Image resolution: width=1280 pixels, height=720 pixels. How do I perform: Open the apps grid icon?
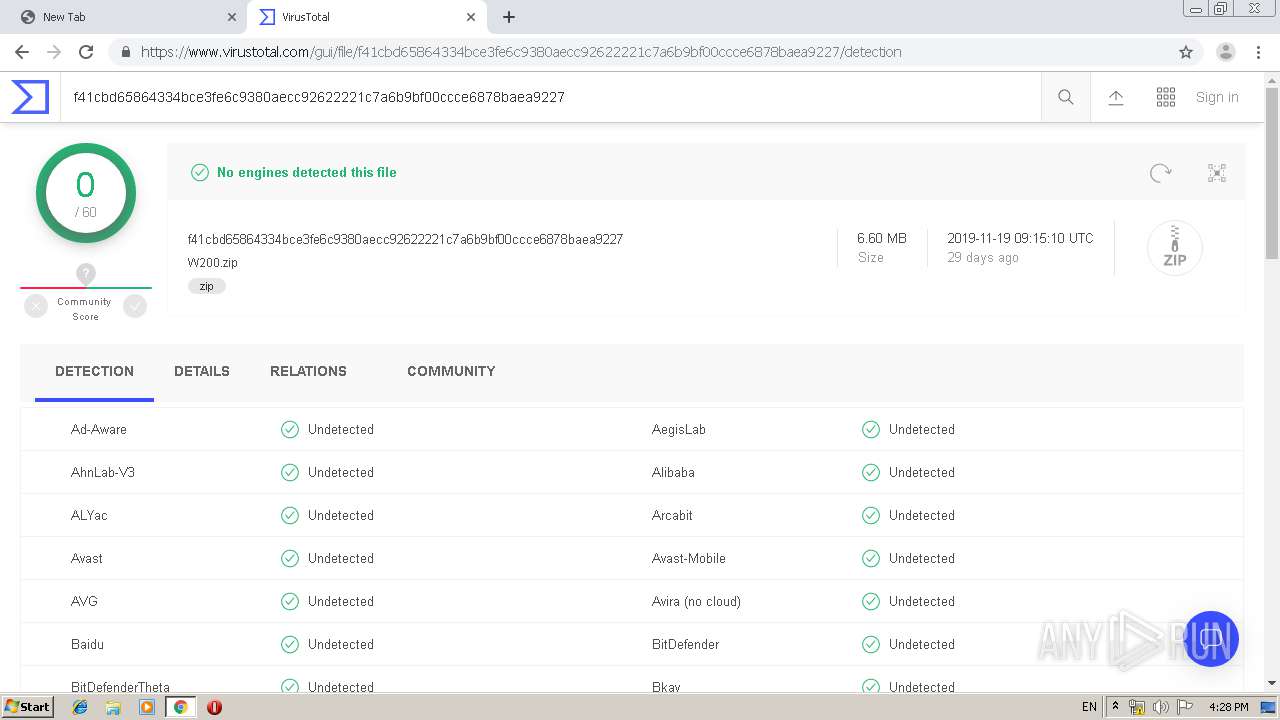click(x=1166, y=97)
